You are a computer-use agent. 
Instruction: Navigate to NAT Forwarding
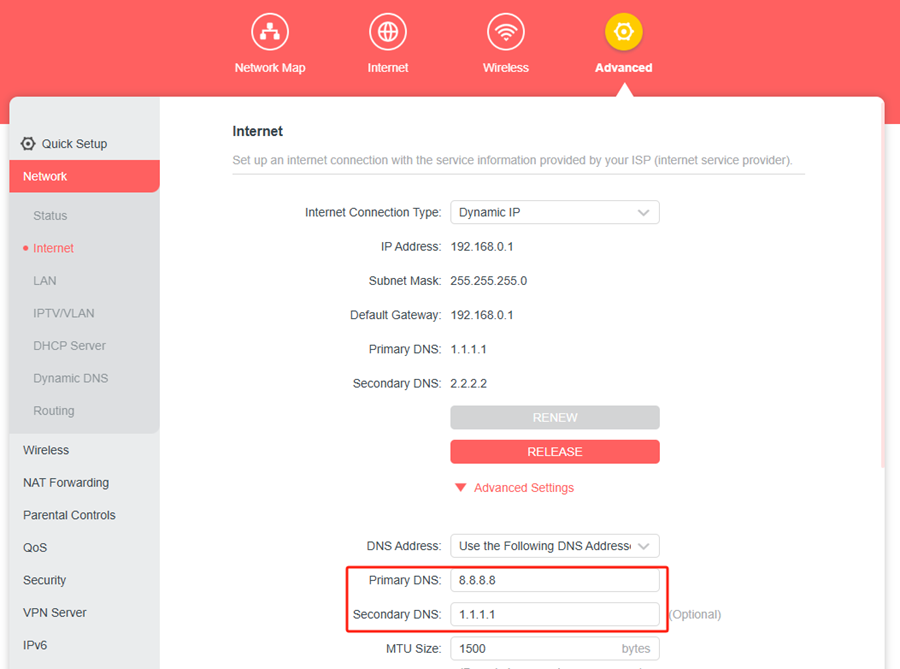66,483
